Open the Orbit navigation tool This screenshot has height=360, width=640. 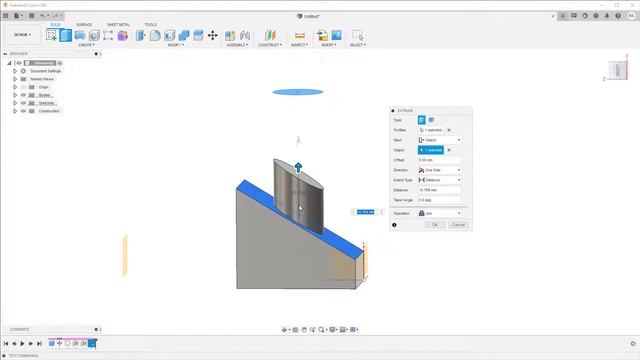[x=284, y=330]
